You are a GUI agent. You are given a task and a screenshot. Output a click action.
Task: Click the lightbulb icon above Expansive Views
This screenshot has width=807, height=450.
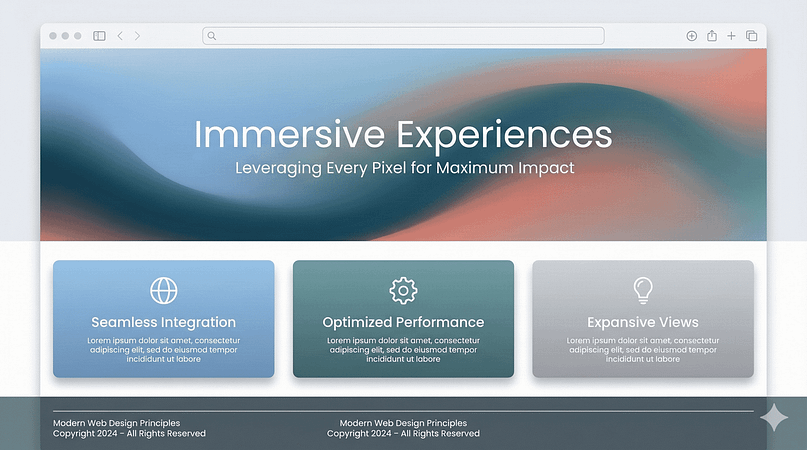[643, 290]
